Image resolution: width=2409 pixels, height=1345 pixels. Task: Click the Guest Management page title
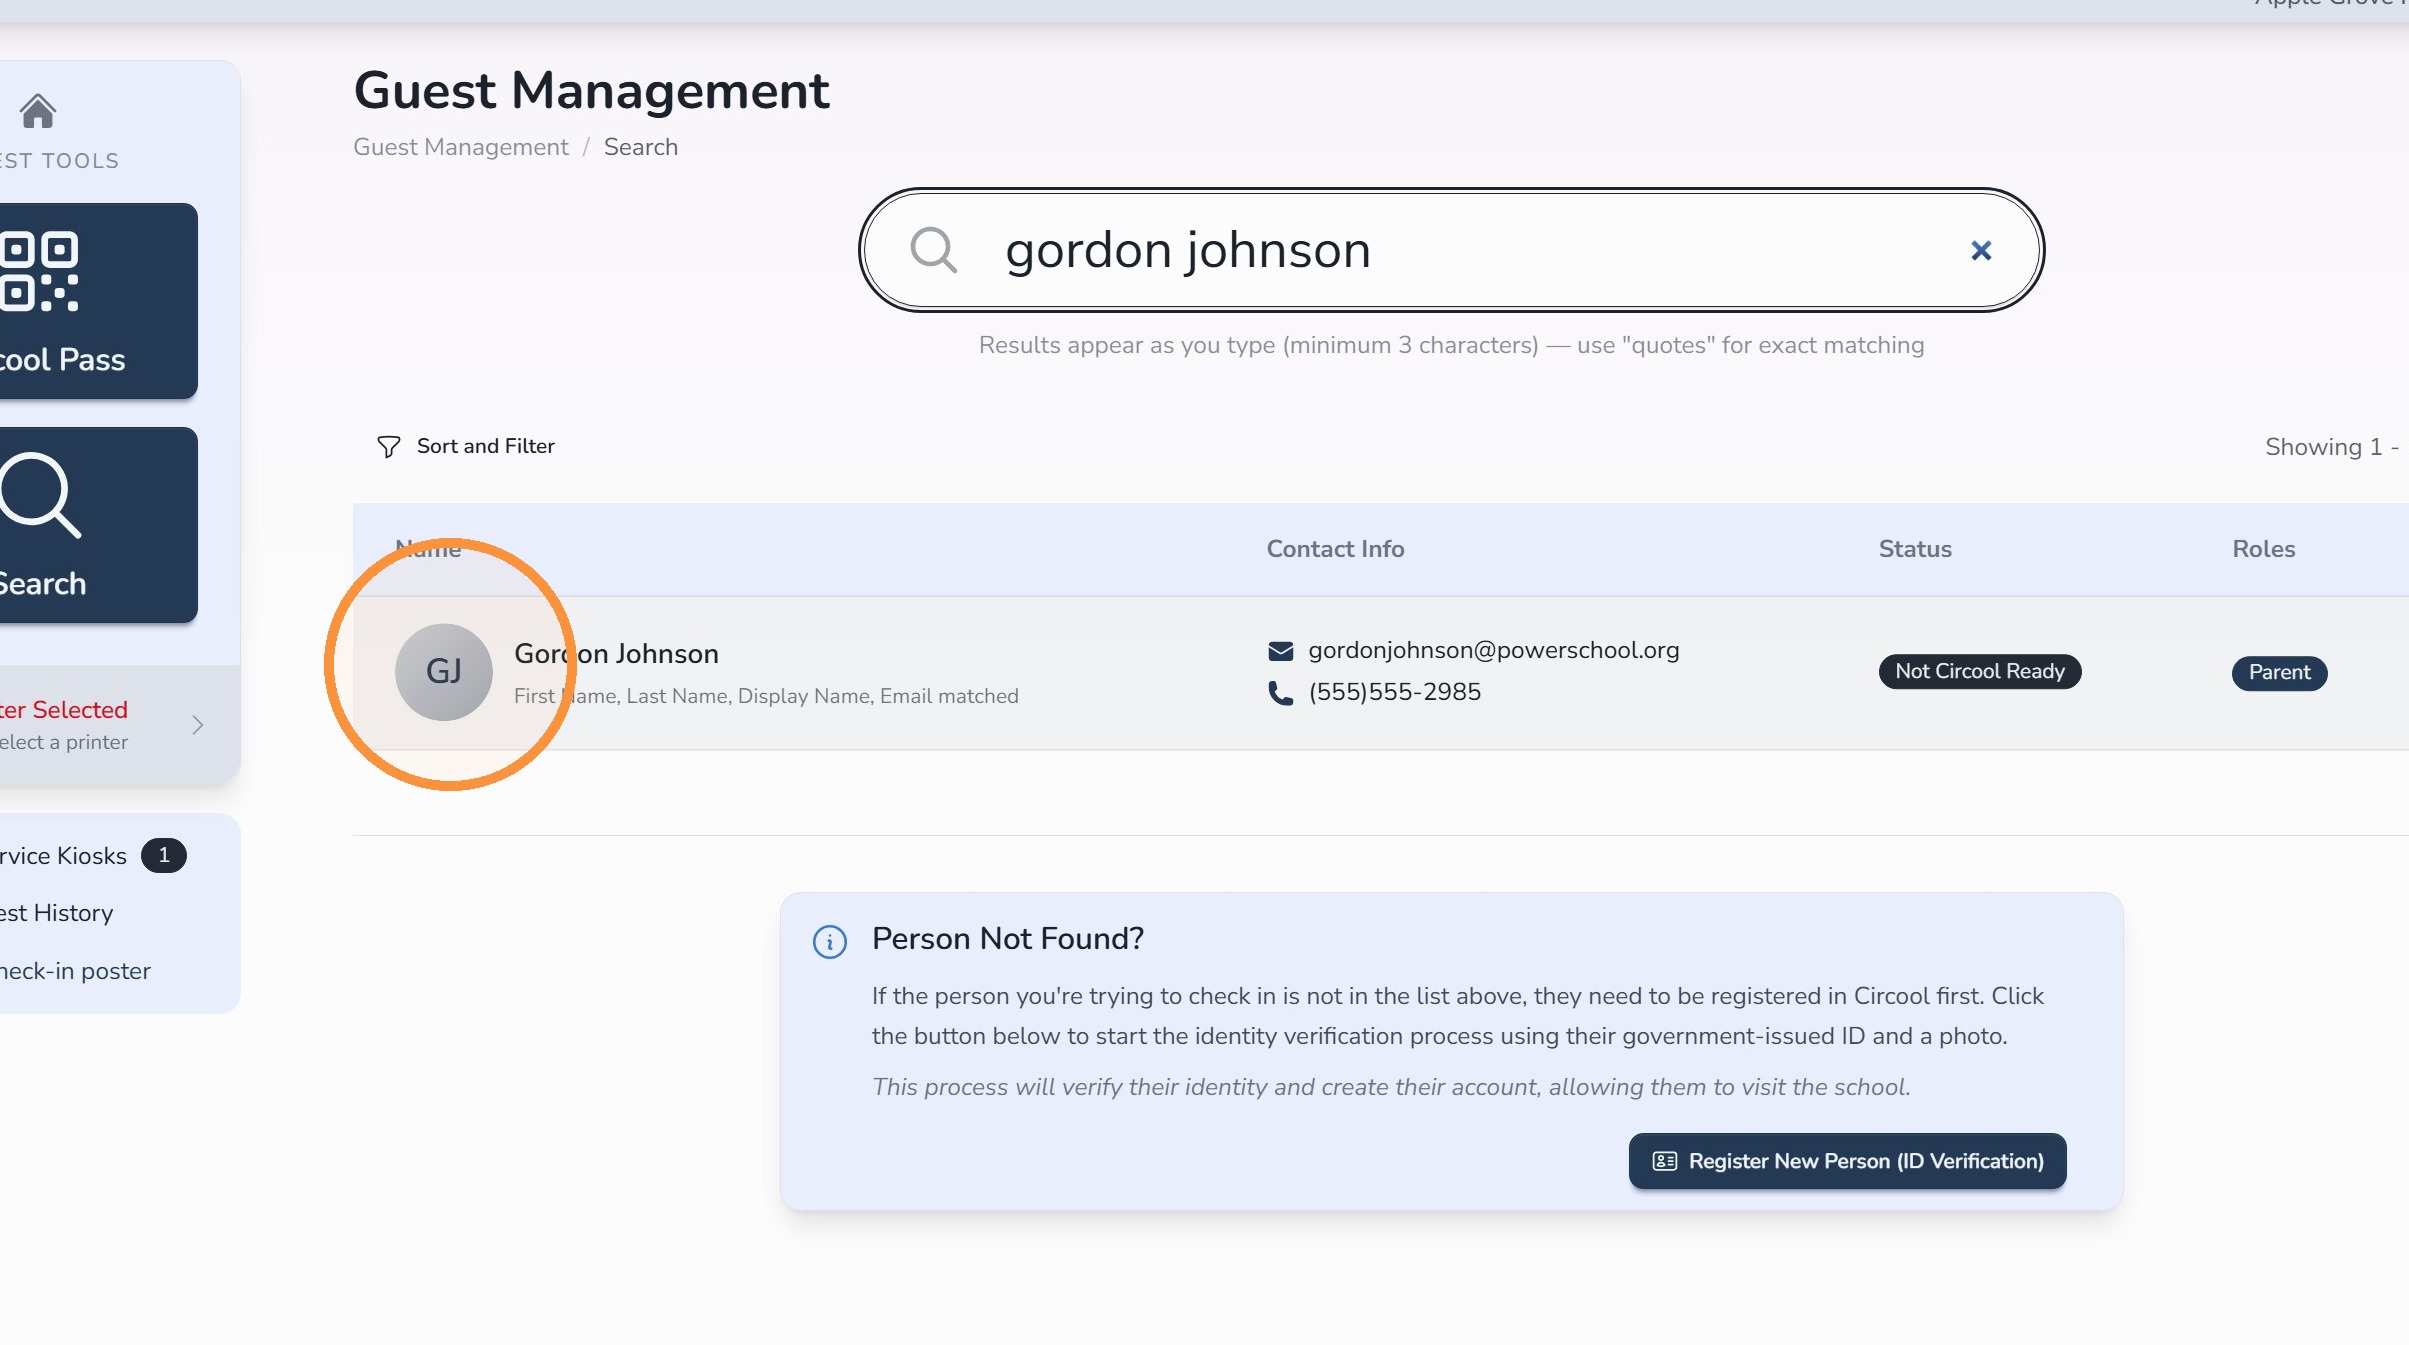pyautogui.click(x=592, y=90)
